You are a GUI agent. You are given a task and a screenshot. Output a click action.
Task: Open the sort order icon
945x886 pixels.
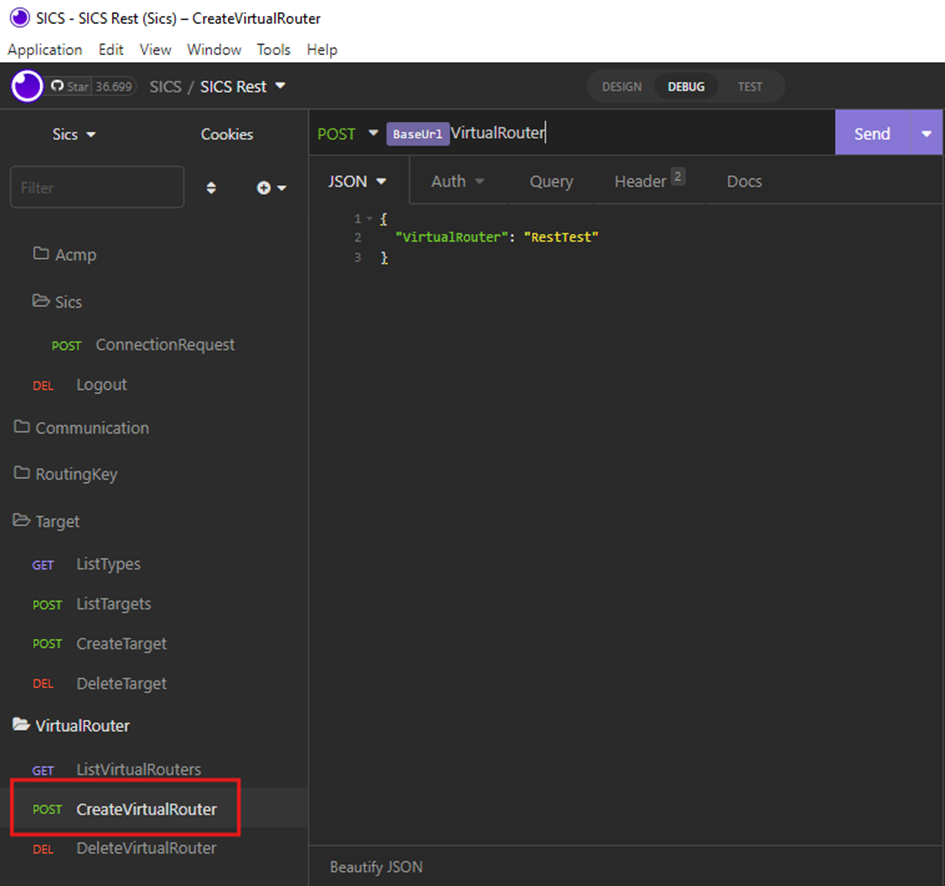211,188
